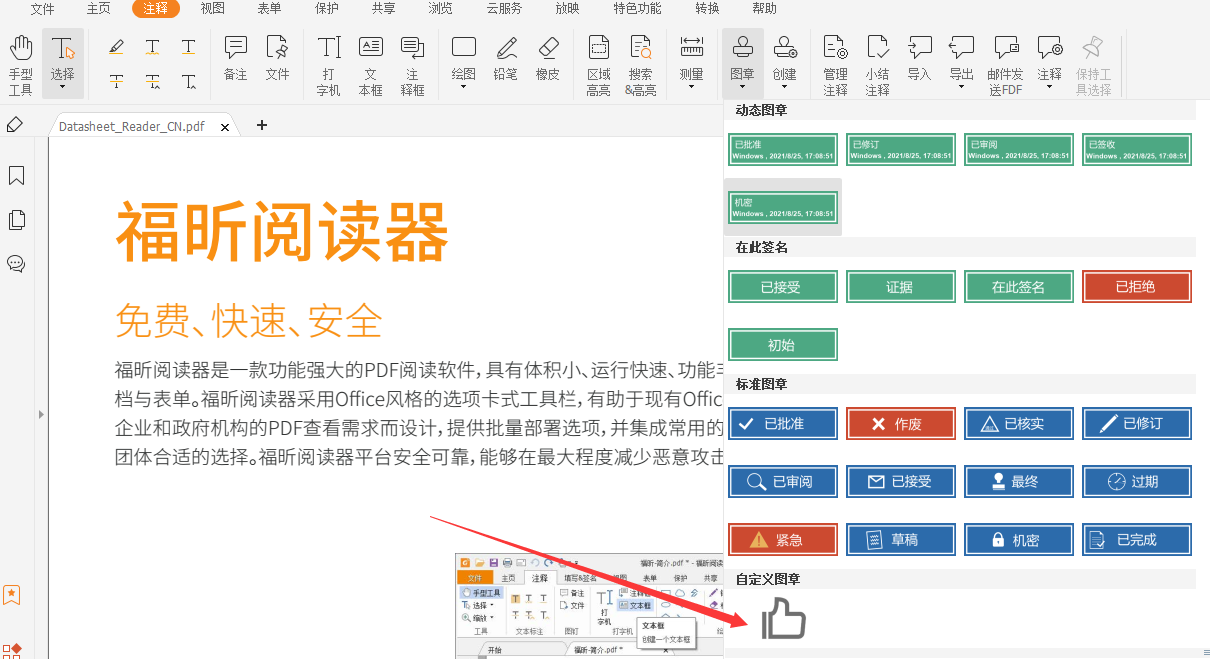Open the Comments panel speech-bubble icon
The width and height of the screenshot is (1210, 659).
tap(16, 264)
